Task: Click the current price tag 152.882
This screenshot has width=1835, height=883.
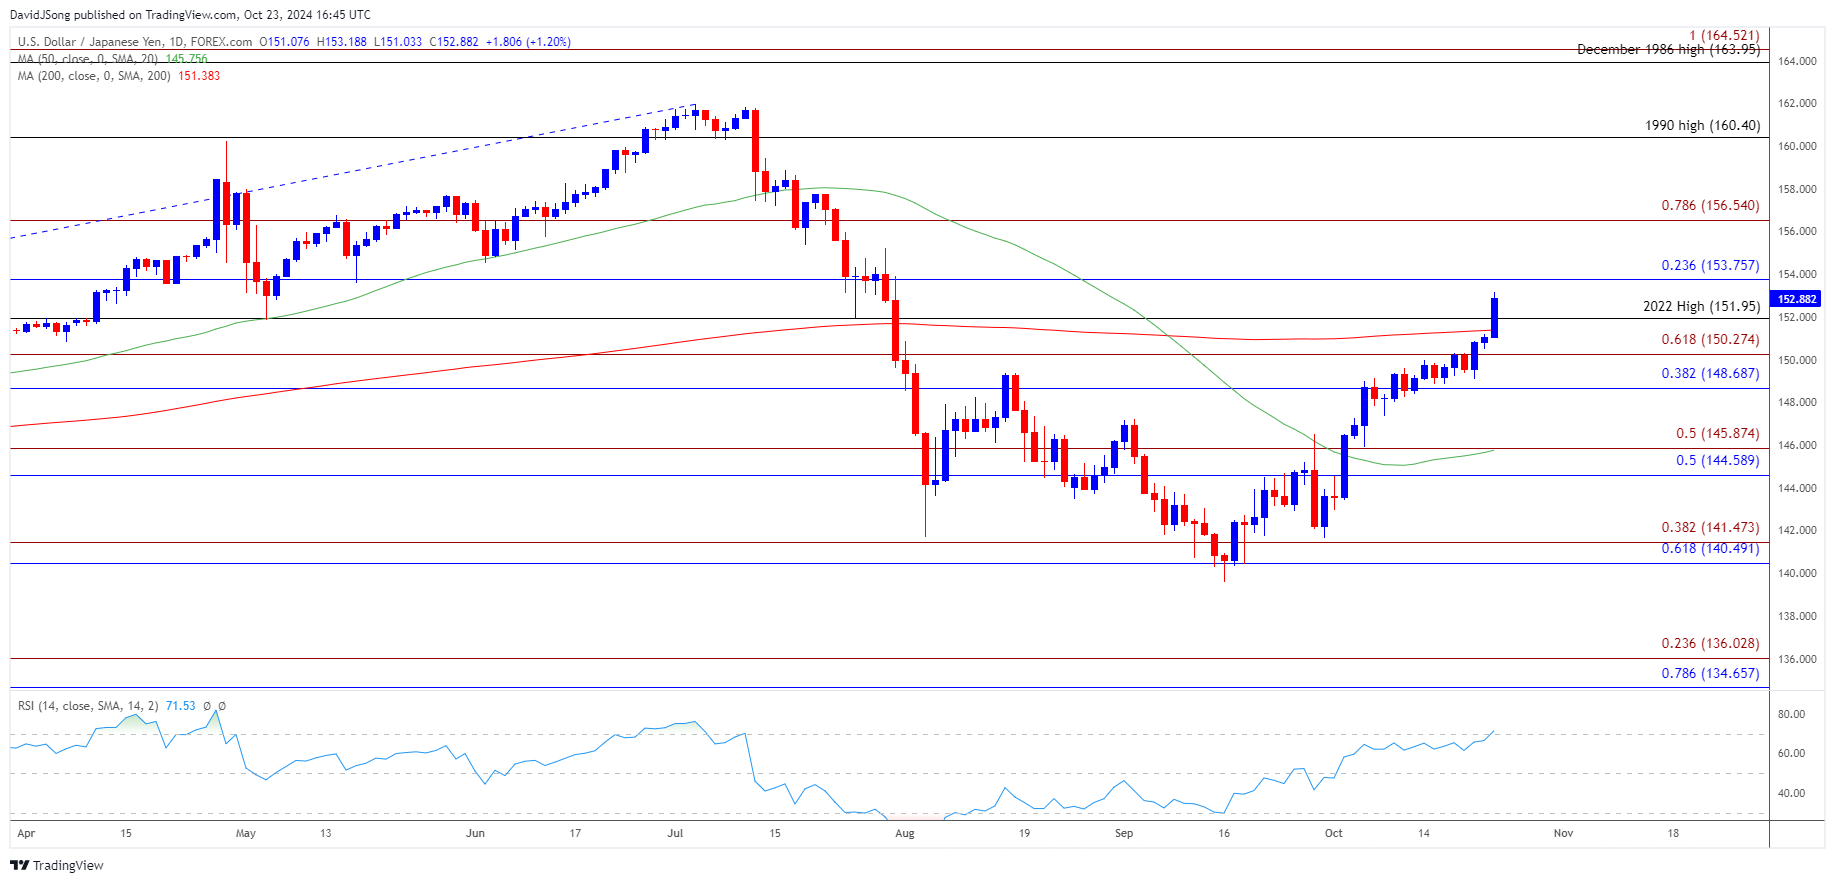Action: 1797,299
